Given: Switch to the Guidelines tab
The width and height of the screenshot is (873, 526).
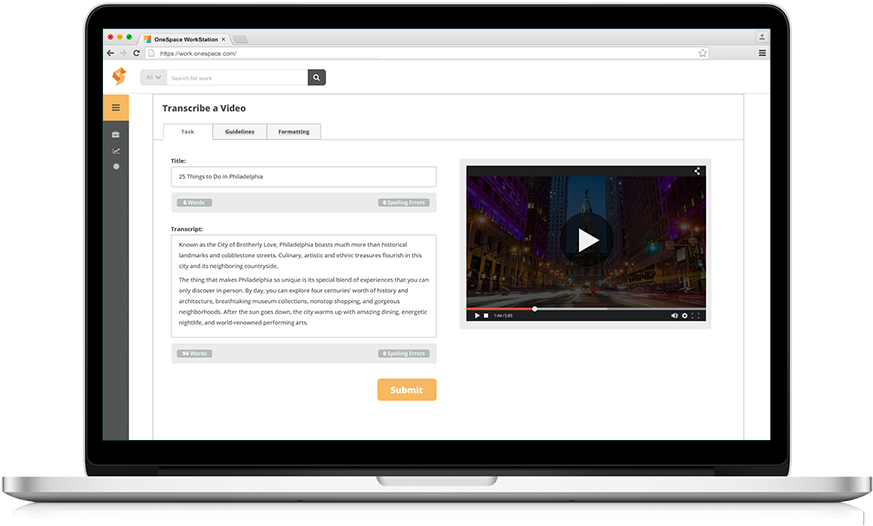Looking at the screenshot, I should coord(239,132).
